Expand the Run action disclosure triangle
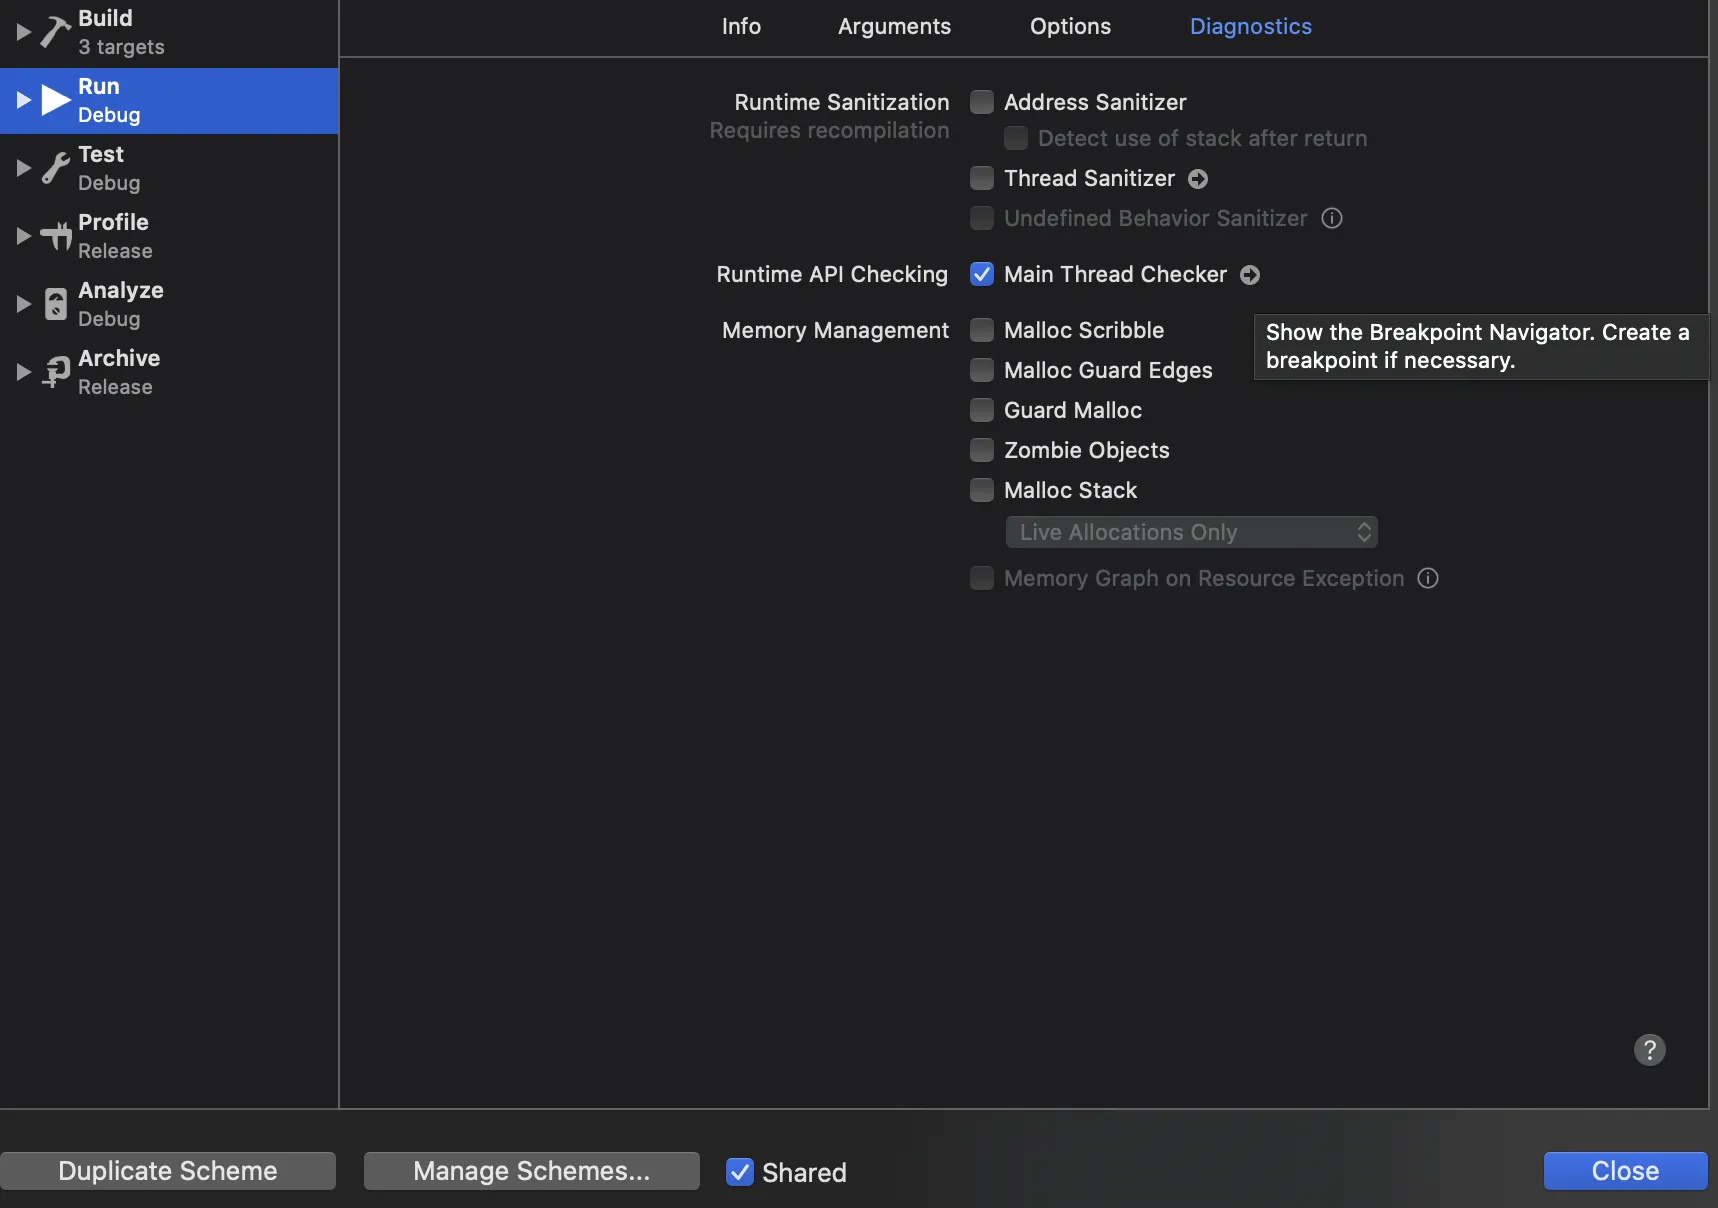 [23, 100]
